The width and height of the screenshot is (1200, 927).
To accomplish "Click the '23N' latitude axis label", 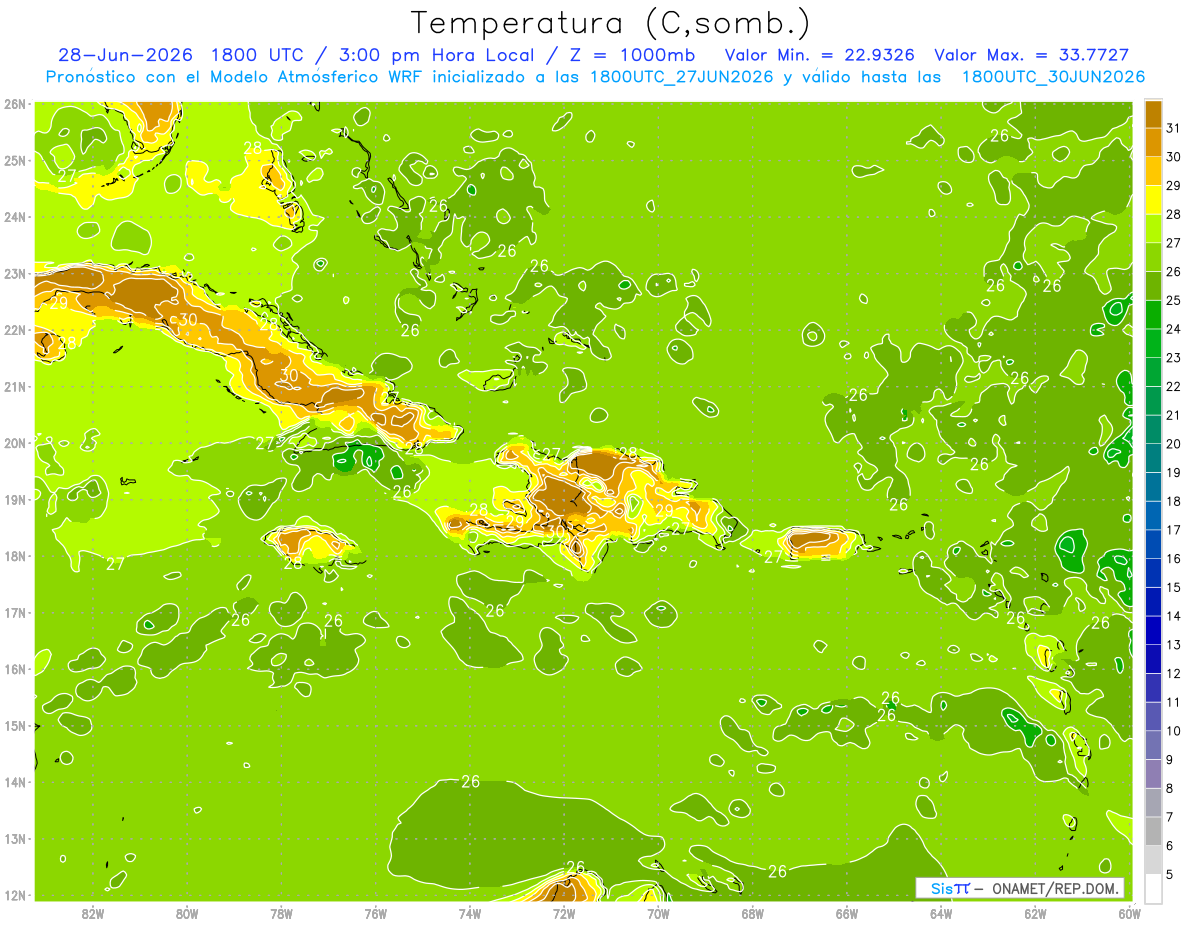I will click(15, 273).
